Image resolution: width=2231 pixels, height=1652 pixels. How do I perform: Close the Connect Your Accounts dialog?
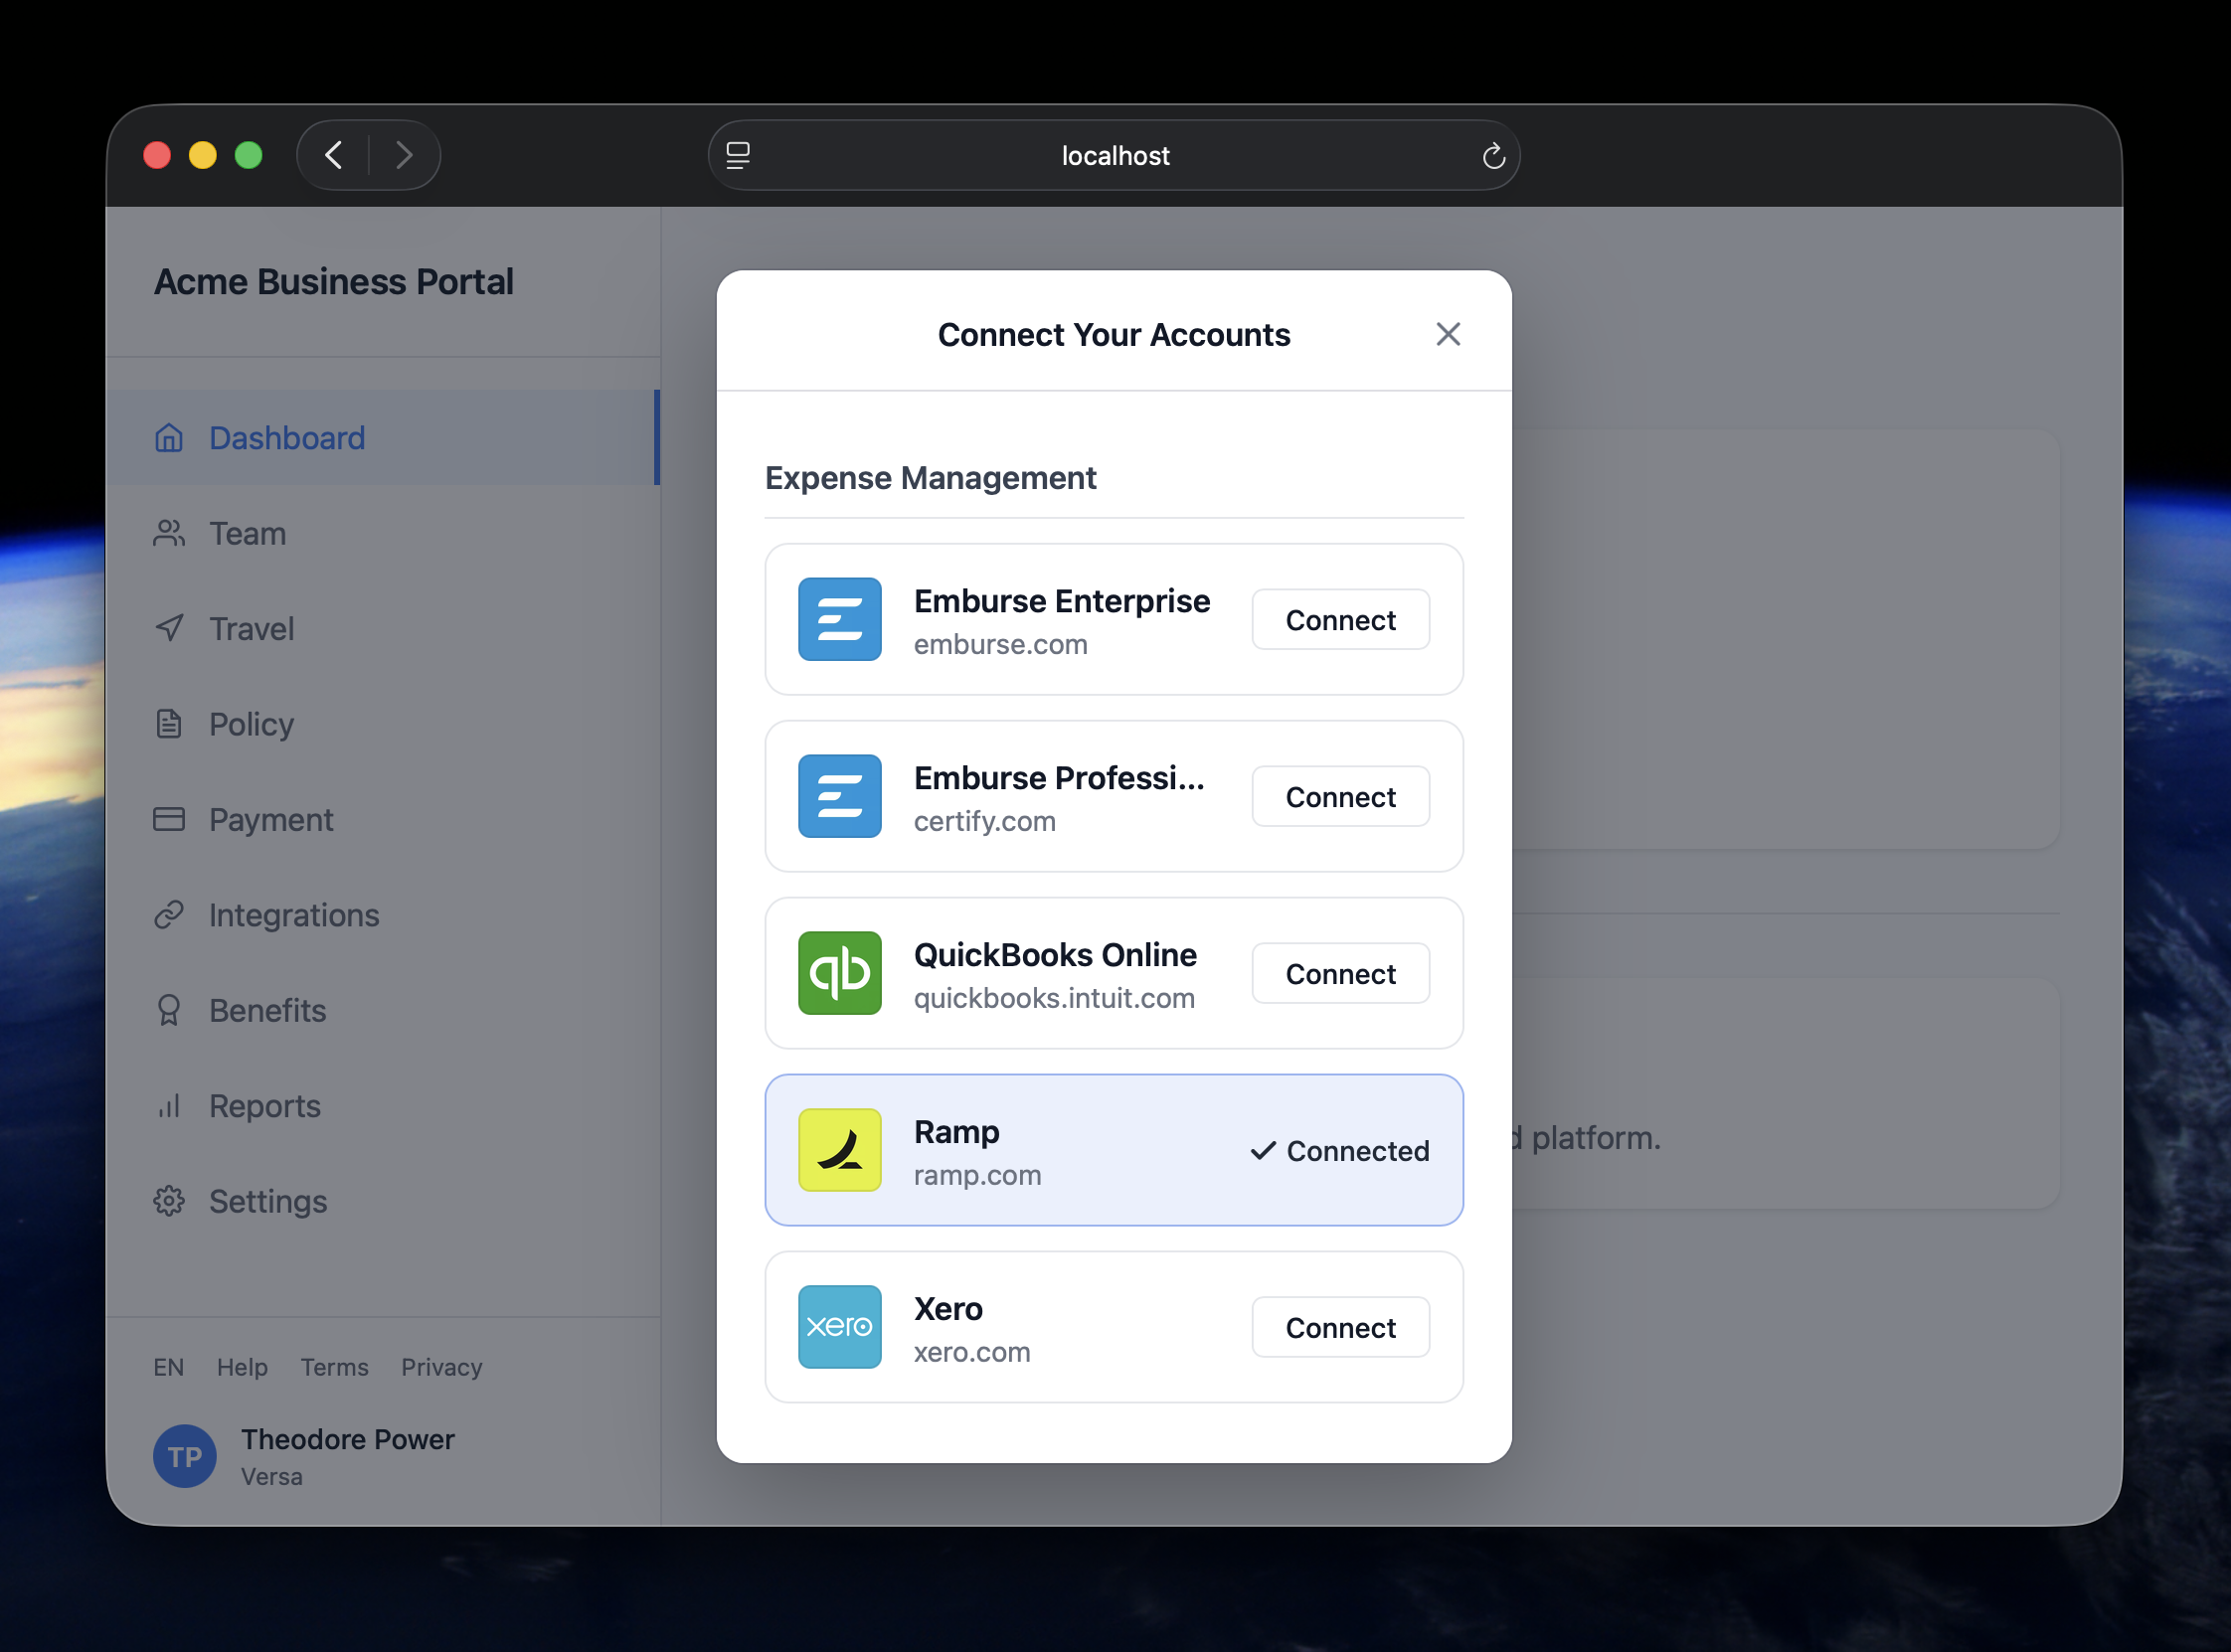tap(1447, 334)
